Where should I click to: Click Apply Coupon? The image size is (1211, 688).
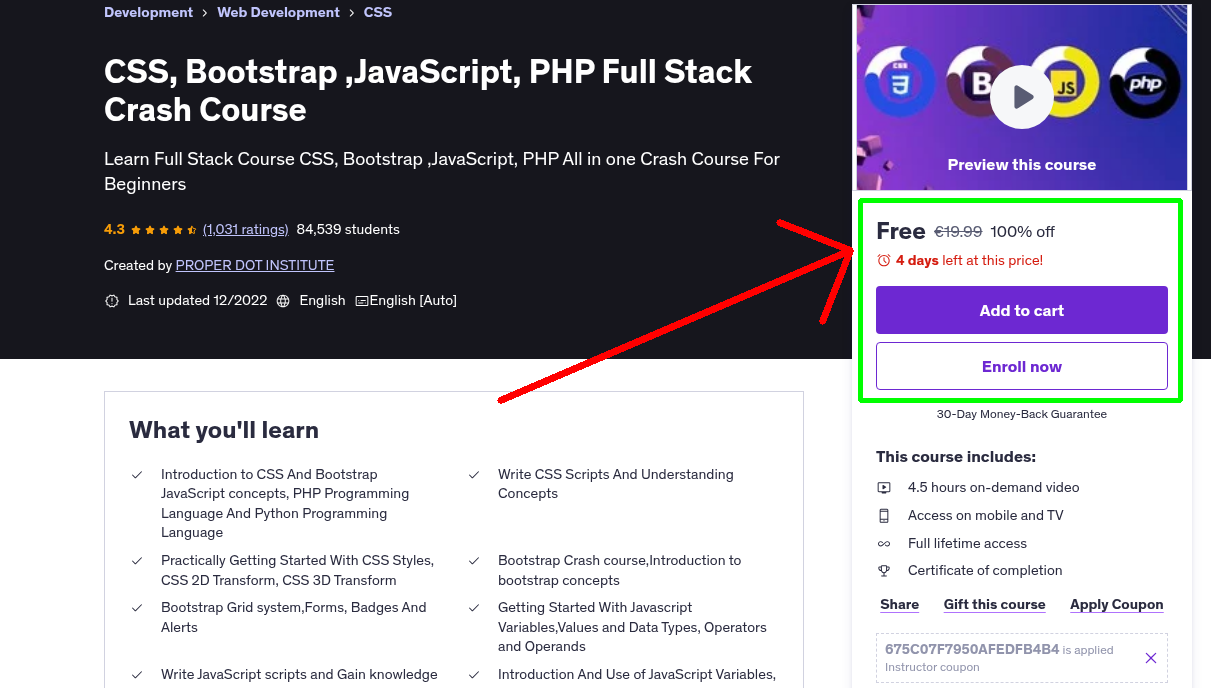1117,605
